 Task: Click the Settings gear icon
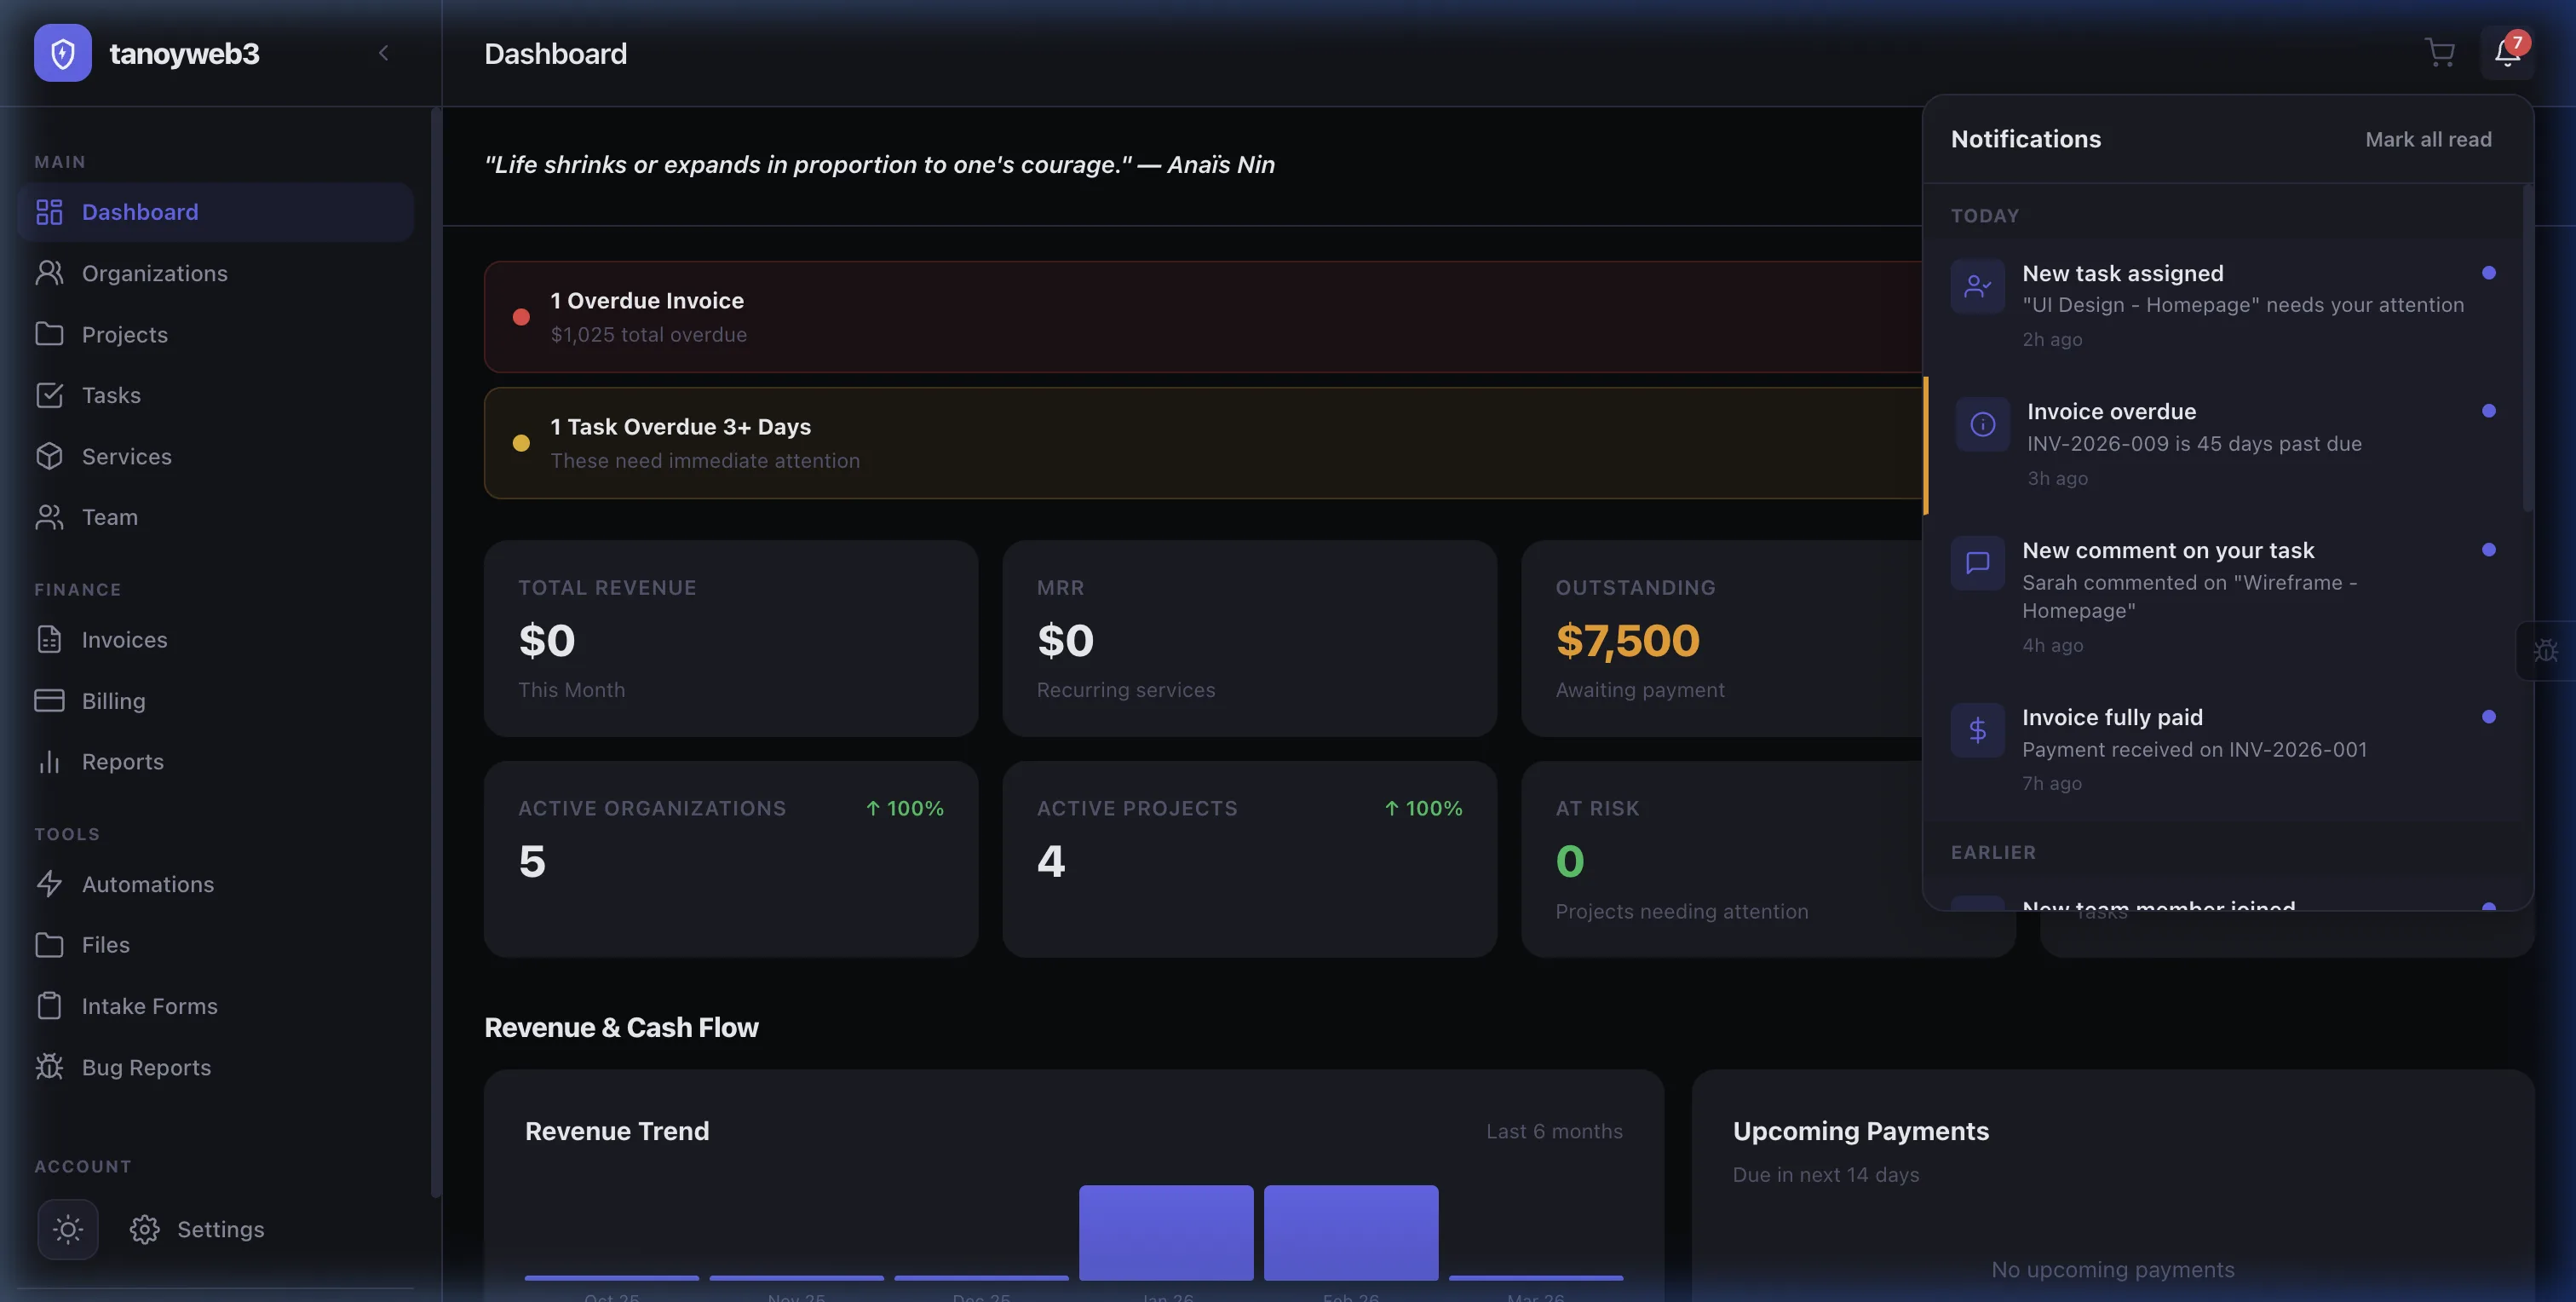click(144, 1229)
